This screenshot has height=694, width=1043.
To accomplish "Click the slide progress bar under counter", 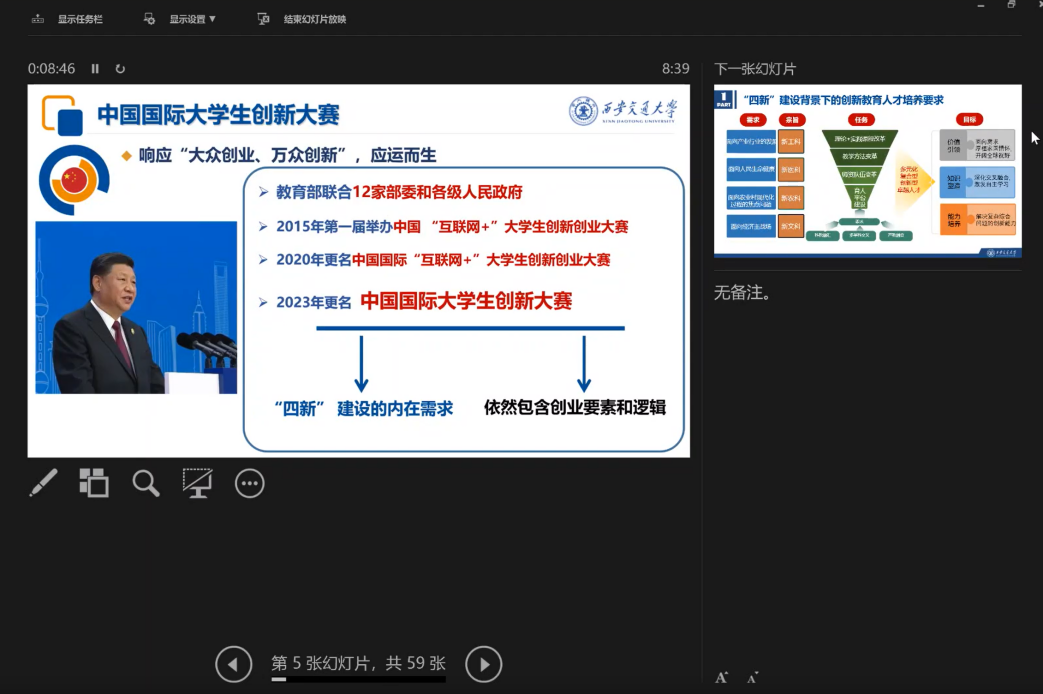I will pos(358,679).
